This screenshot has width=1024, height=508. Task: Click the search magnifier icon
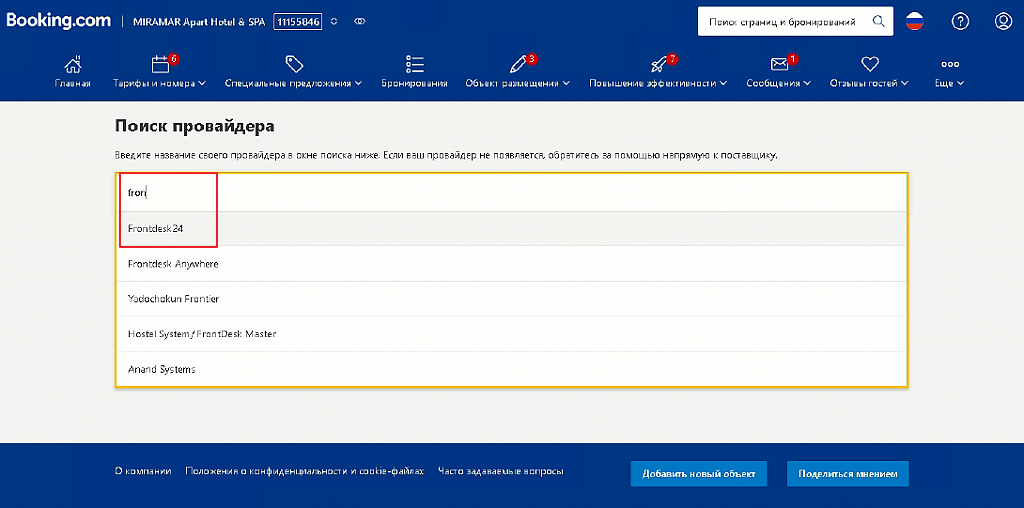(879, 22)
